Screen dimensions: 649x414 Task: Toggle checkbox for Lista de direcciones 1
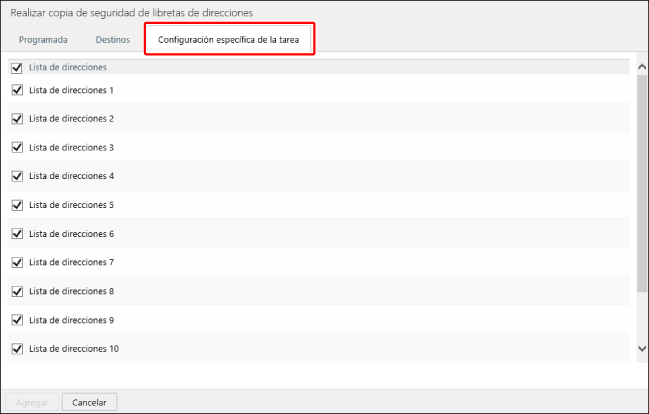(17, 90)
